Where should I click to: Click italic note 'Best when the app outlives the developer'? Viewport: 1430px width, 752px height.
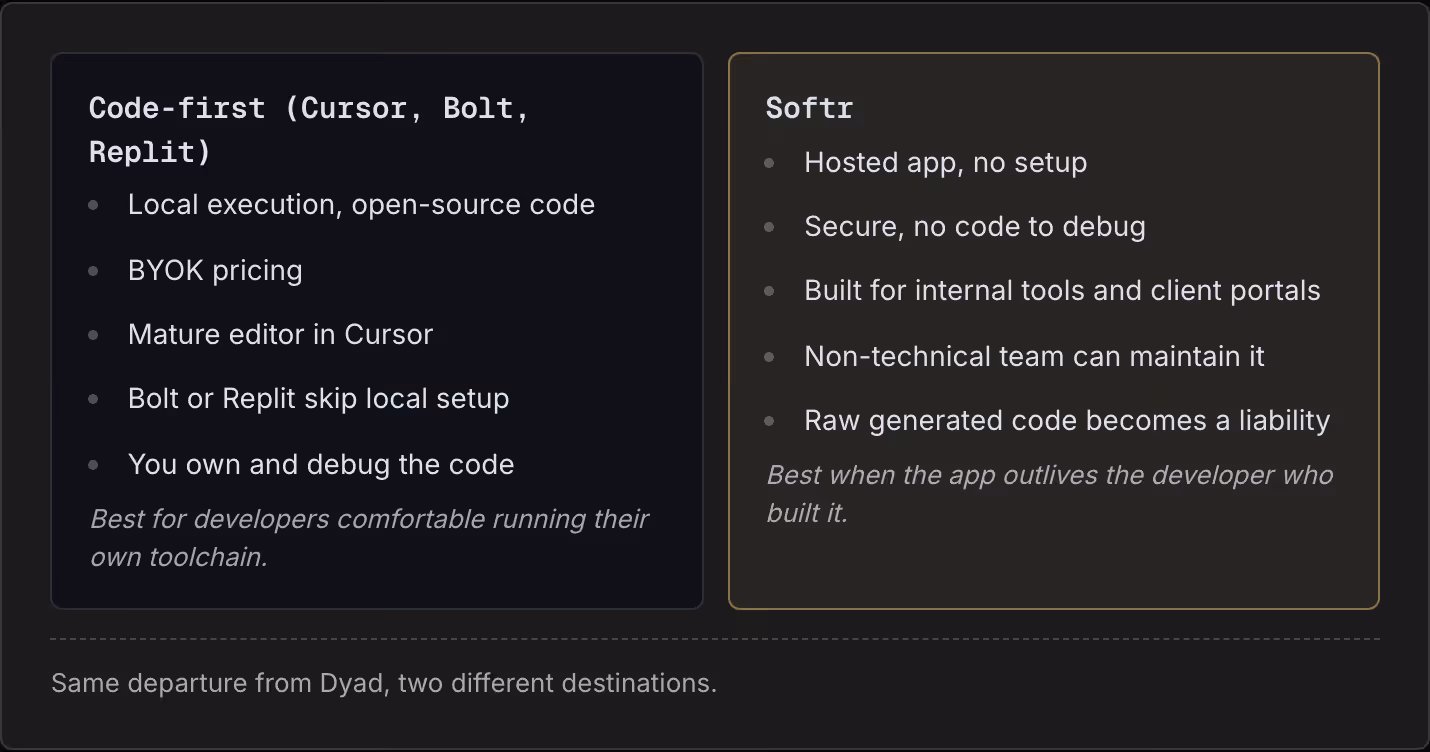point(1050,494)
